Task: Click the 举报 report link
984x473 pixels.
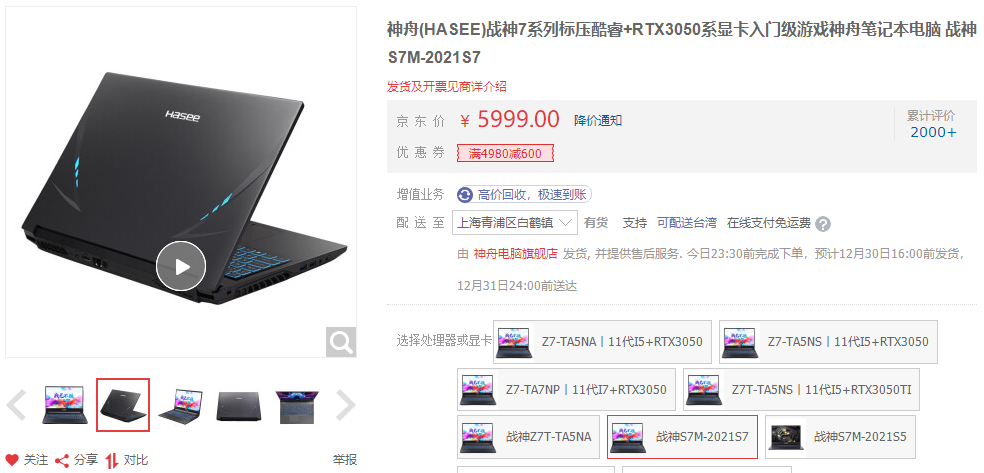Action: pos(345,460)
